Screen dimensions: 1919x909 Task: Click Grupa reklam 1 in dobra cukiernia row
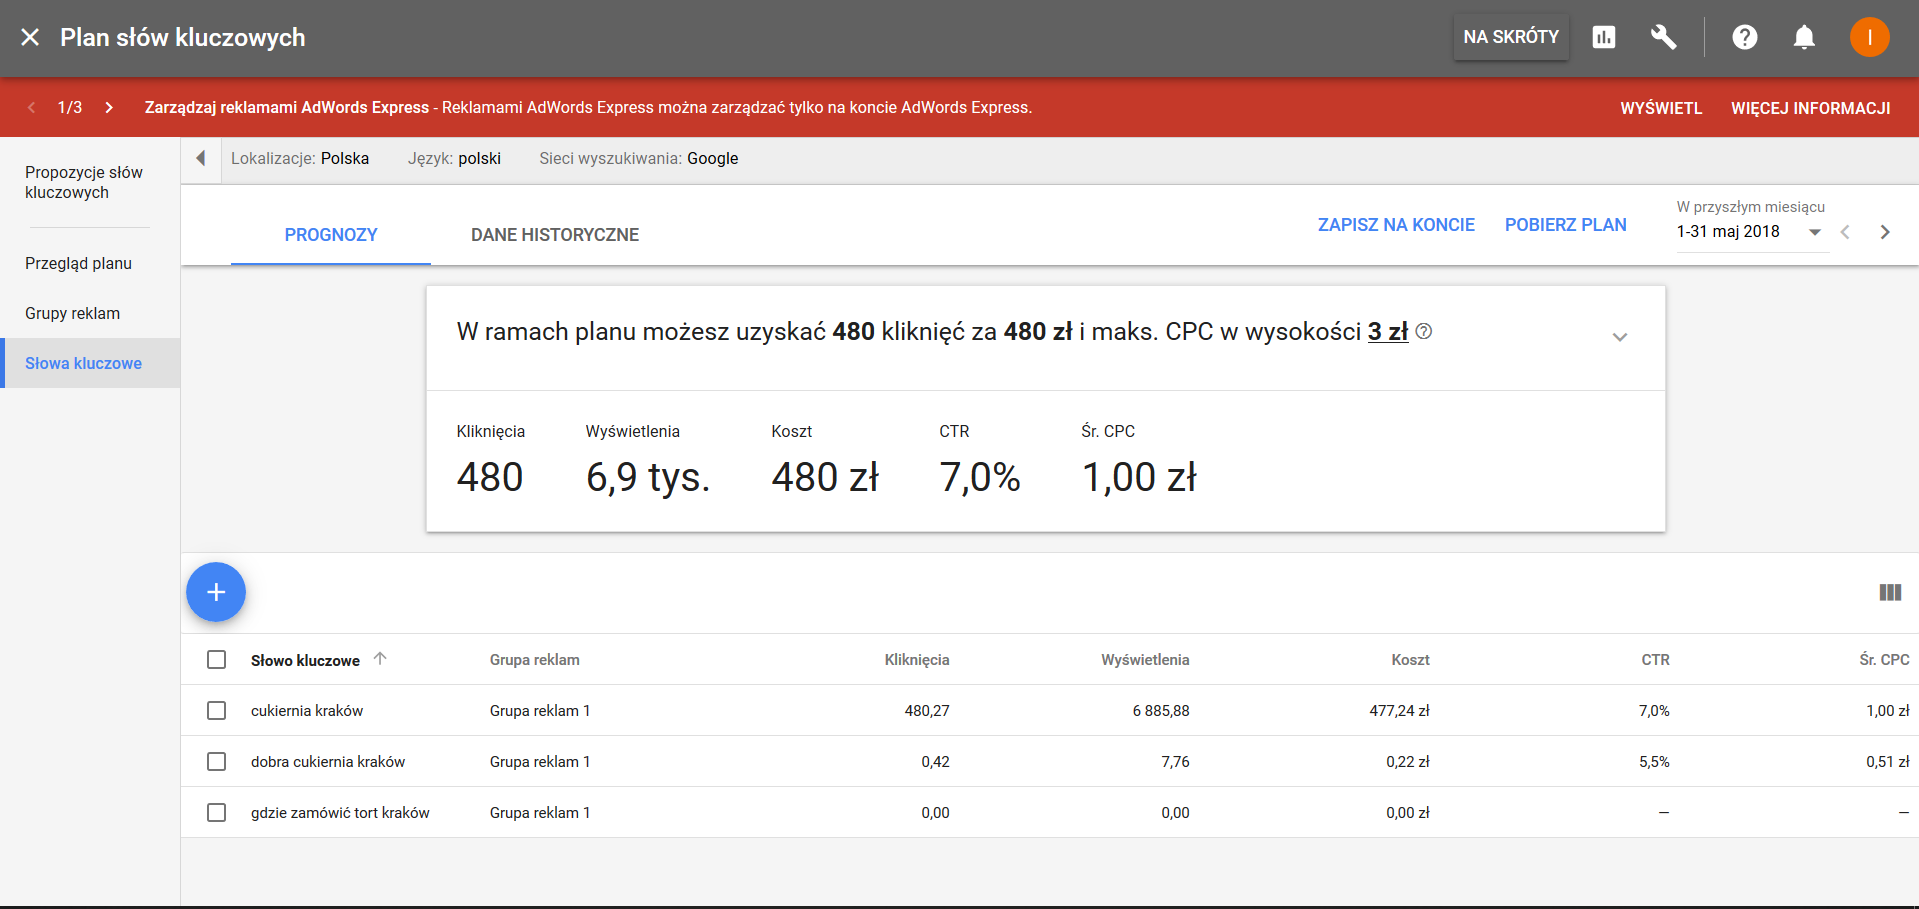click(x=540, y=762)
